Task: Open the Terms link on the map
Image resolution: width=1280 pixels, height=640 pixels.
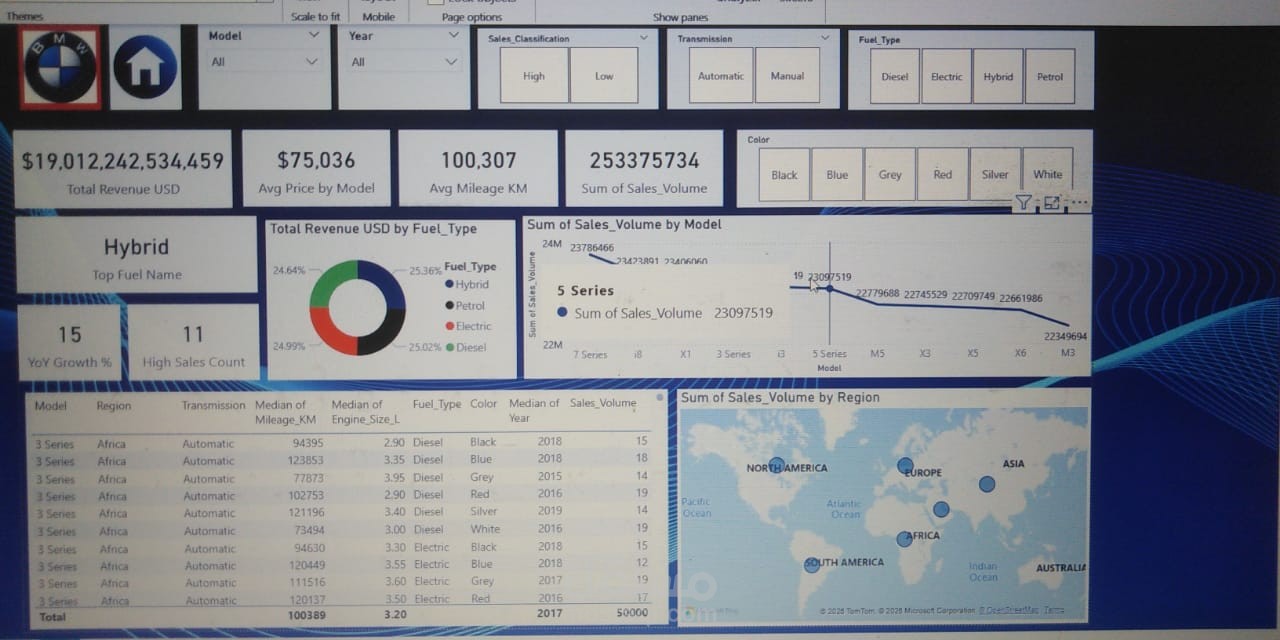Action: coord(1053,610)
